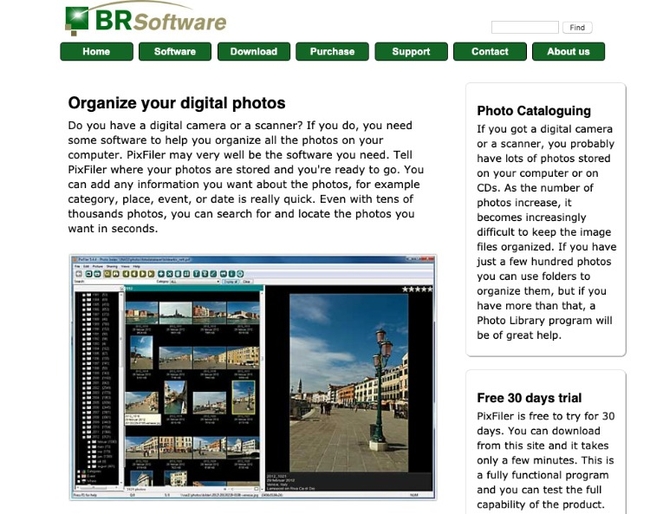The image size is (650, 514).
Task: Open the Purchase page
Action: click(332, 51)
